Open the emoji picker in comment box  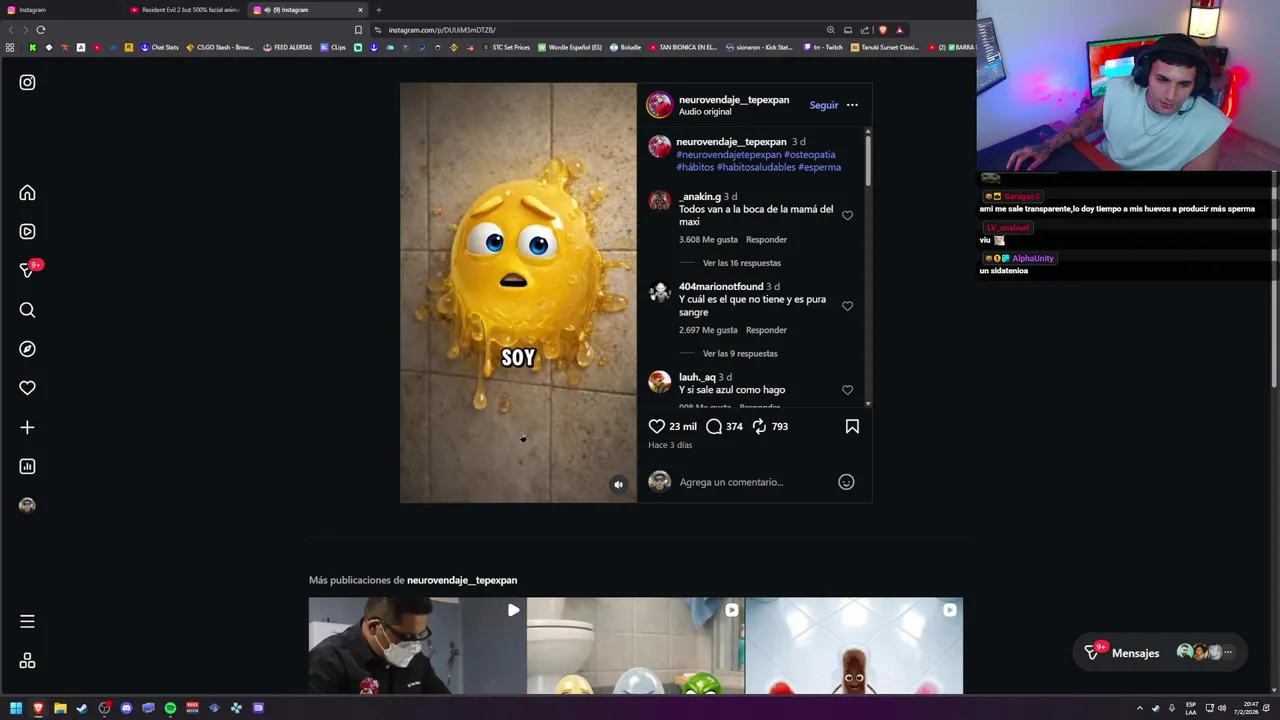click(846, 482)
